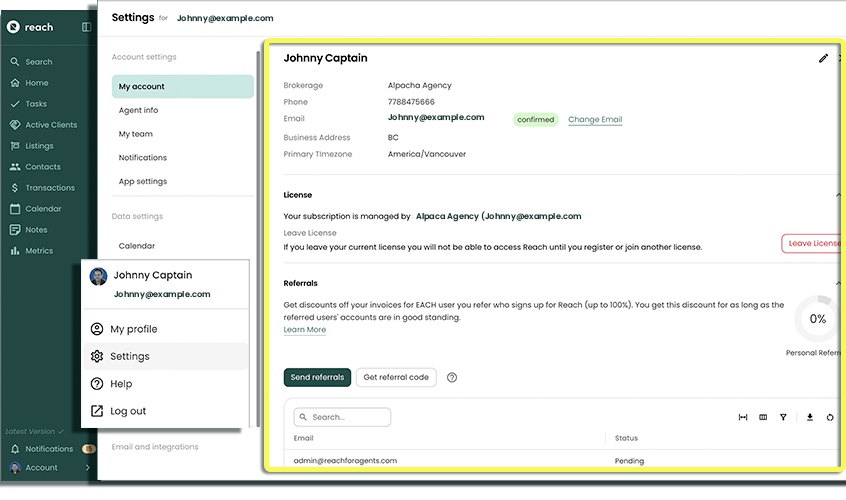Screen dimensions: 846x500
Task: Click the red Leave License button
Action: click(x=812, y=243)
